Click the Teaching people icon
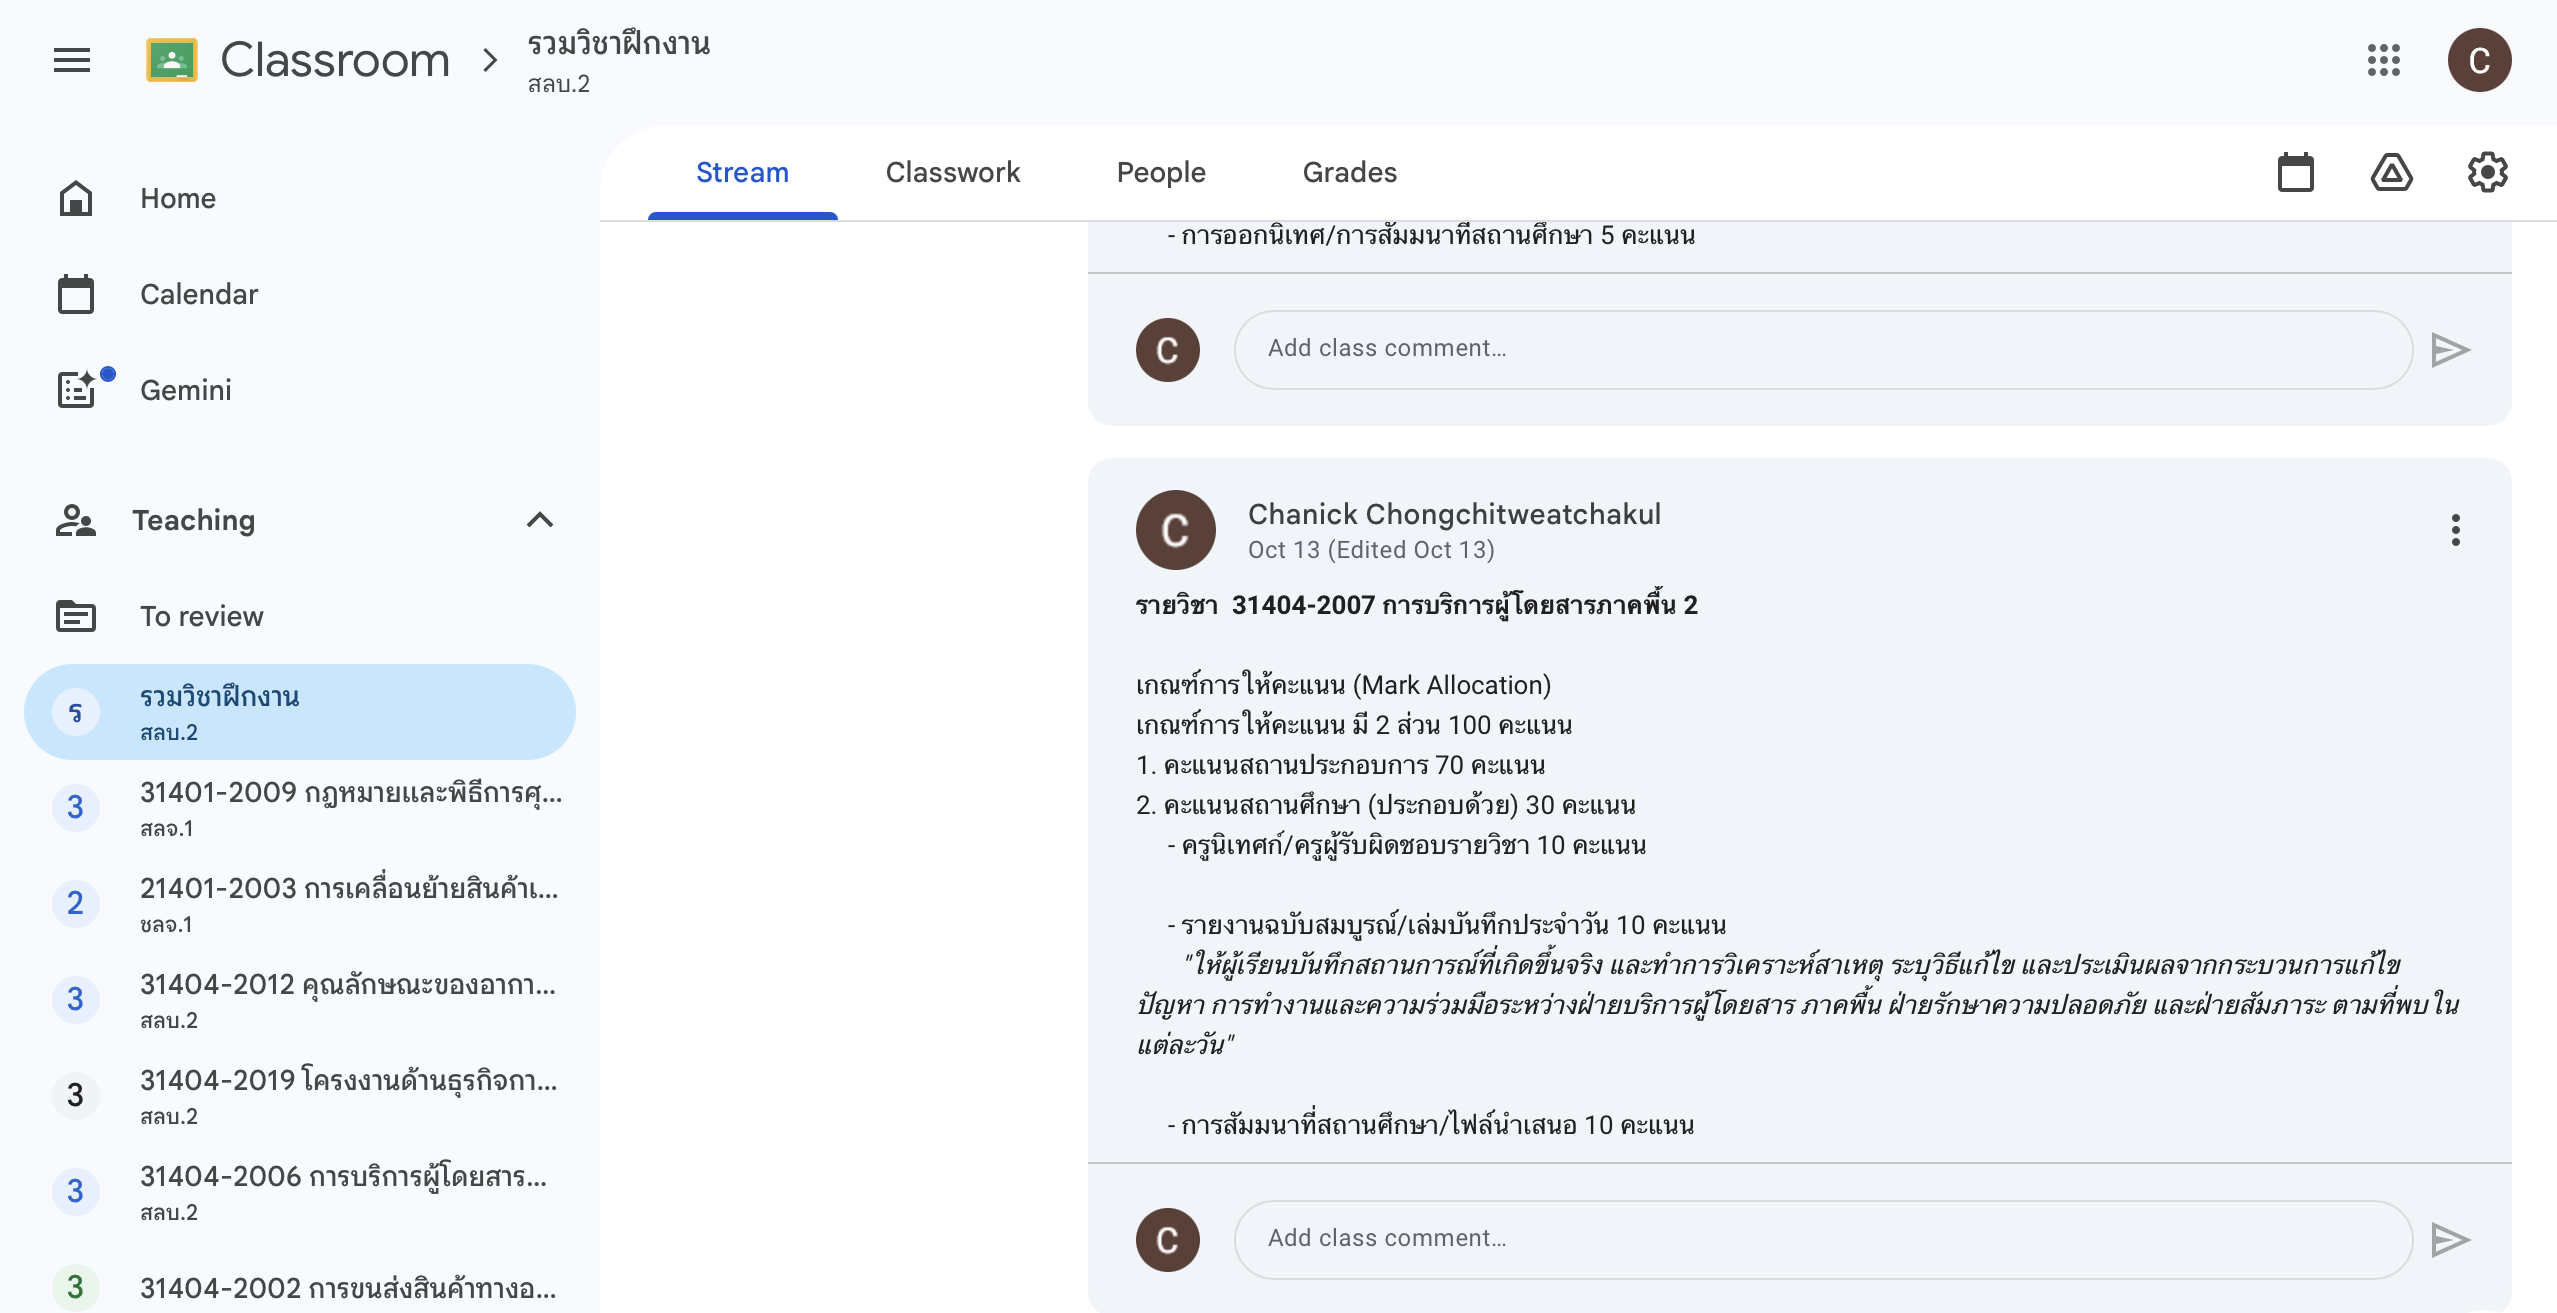This screenshot has width=2557, height=1313. pos(76,520)
